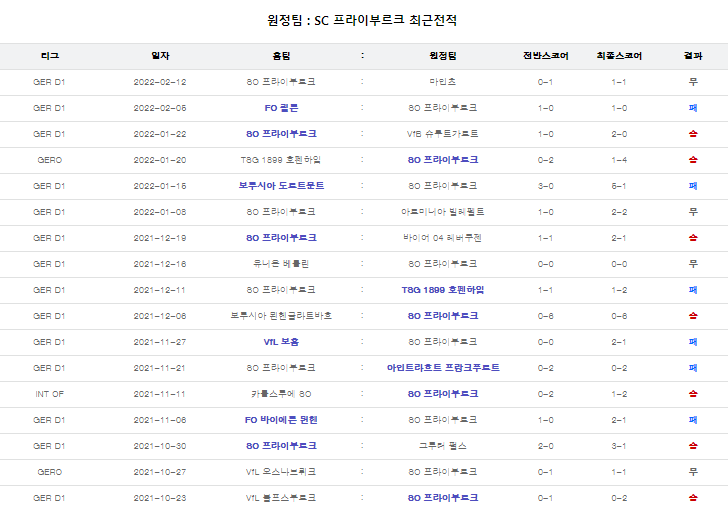
Task: Click away team 바이어 04 레버쿠젠
Action: click(x=442, y=238)
